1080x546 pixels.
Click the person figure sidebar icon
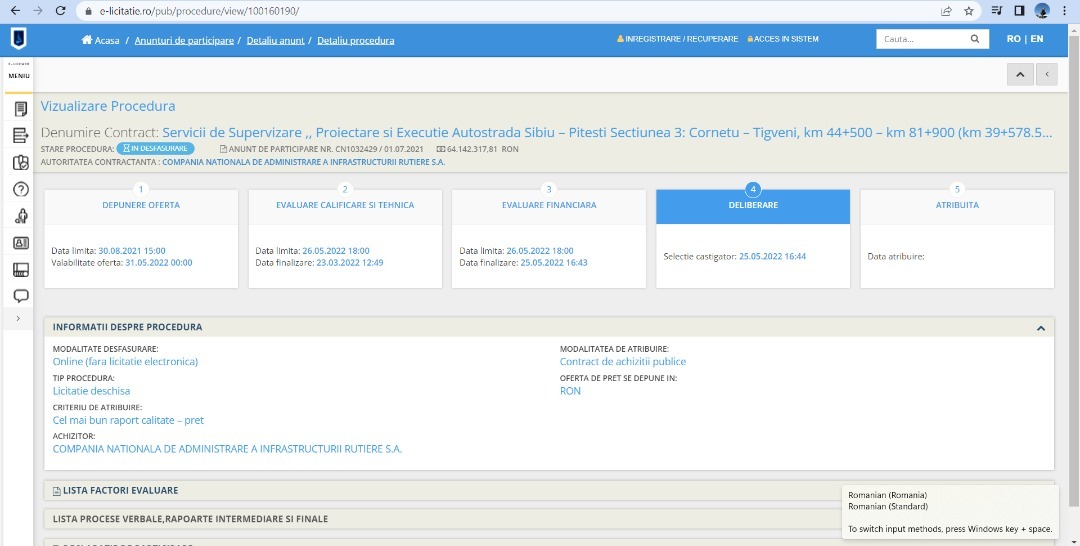coord(21,216)
